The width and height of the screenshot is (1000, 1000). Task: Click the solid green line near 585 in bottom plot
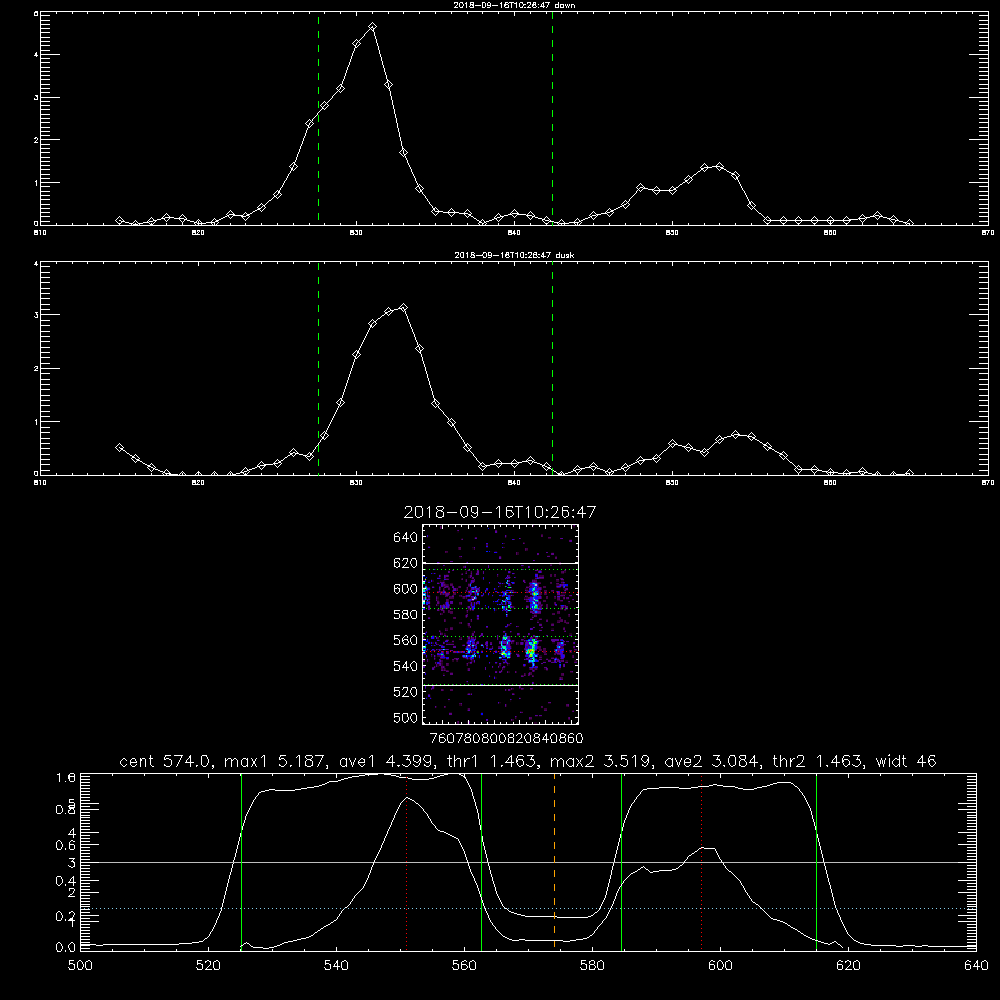pyautogui.click(x=621, y=861)
